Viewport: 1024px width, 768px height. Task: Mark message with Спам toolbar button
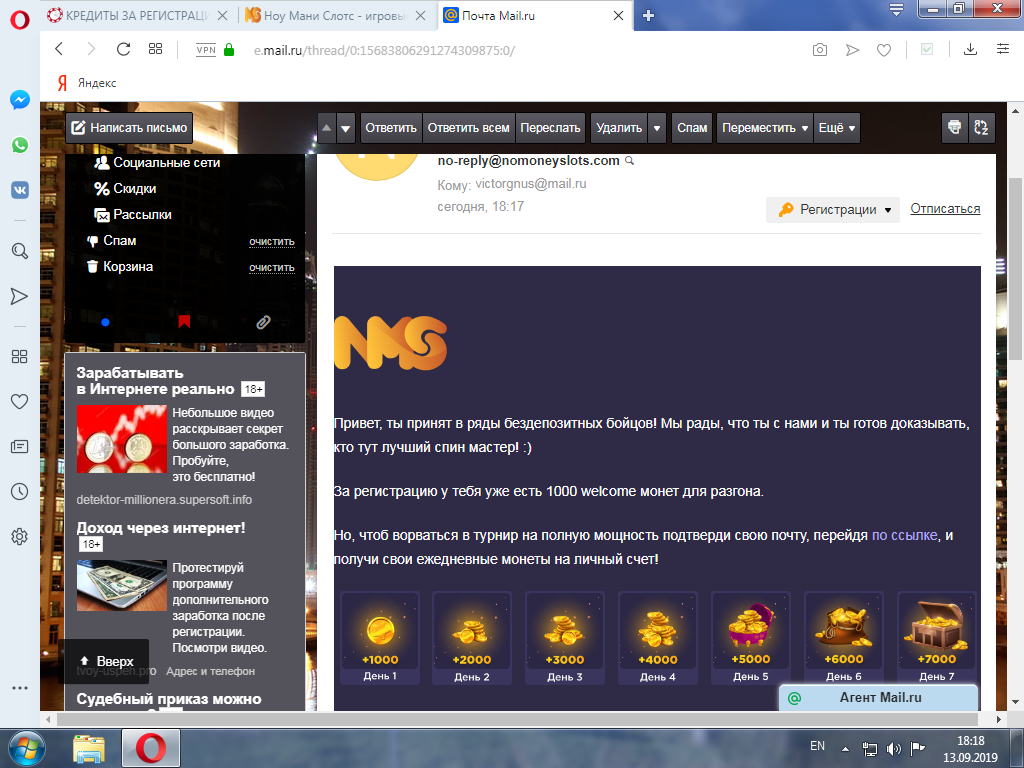click(x=692, y=128)
